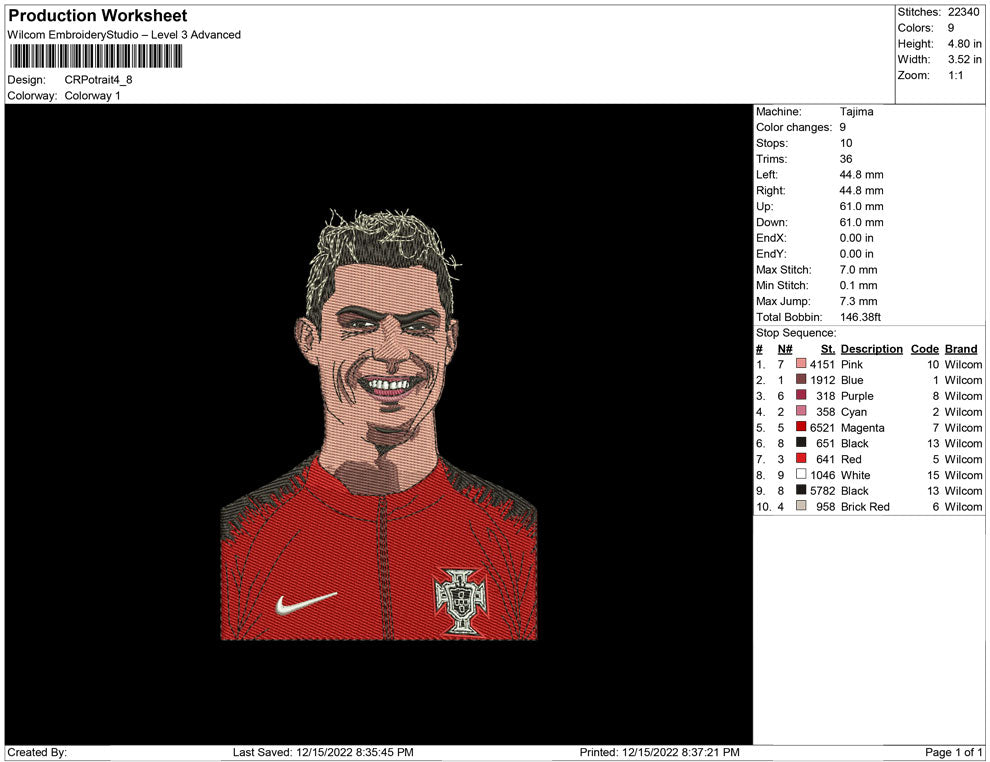Click the code 15 in the White row
The width and height of the screenshot is (990, 762).
933,474
